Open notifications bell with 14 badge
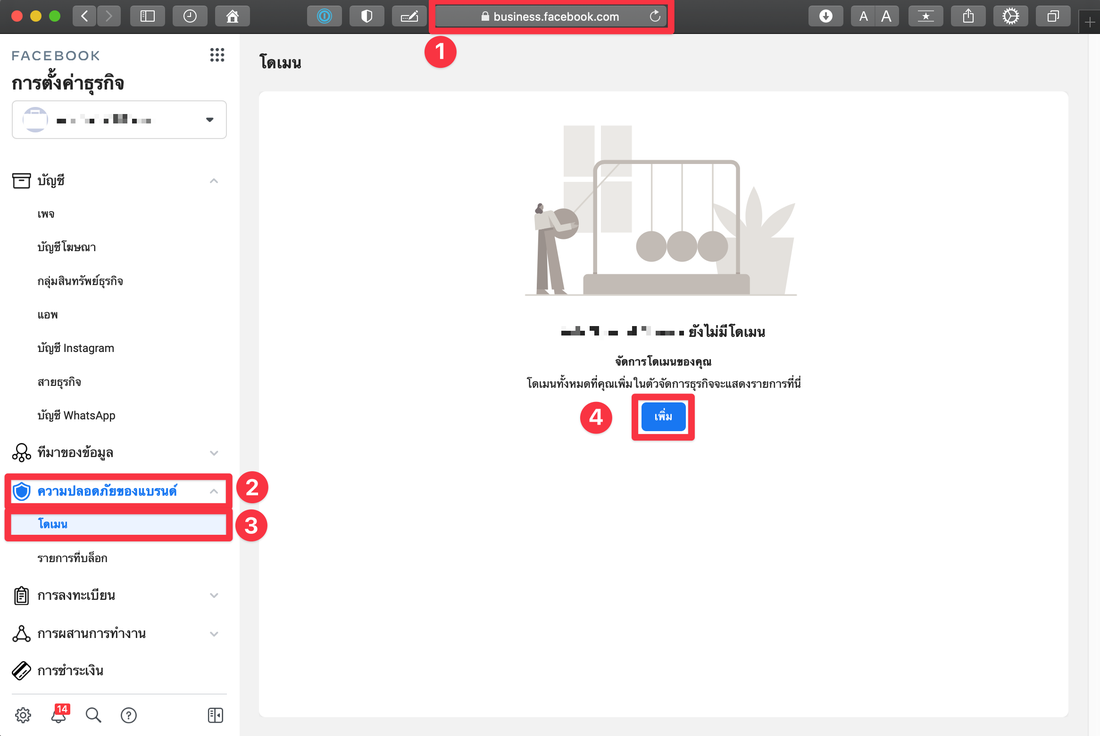 pos(59,714)
